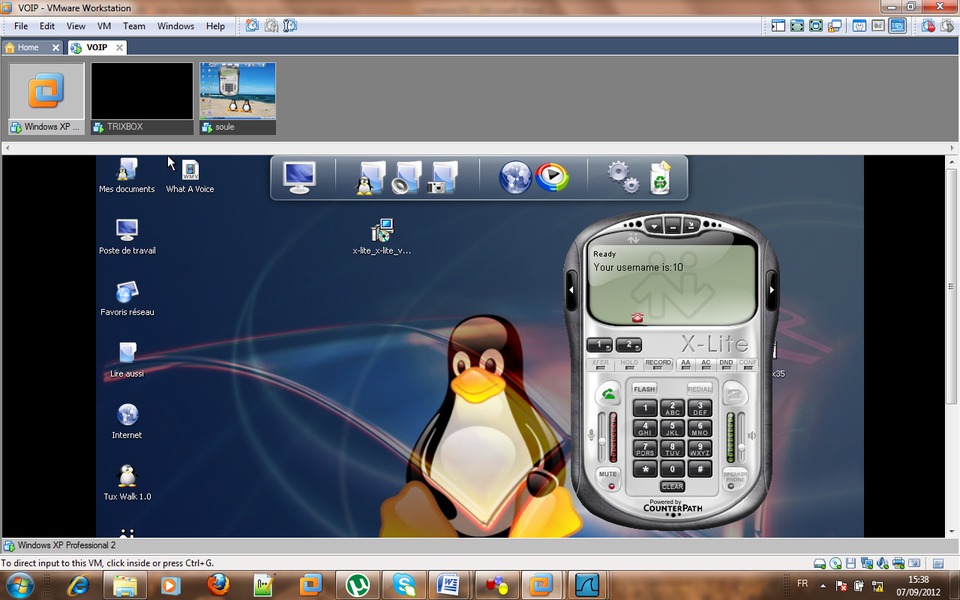
Task: Expand the left side drawer of X-Lite
Action: click(572, 290)
